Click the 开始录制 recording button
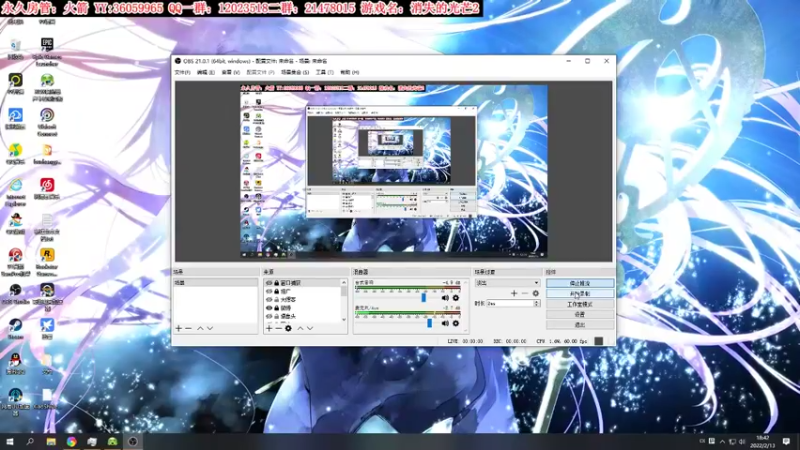This screenshot has width=800, height=450. [580, 293]
